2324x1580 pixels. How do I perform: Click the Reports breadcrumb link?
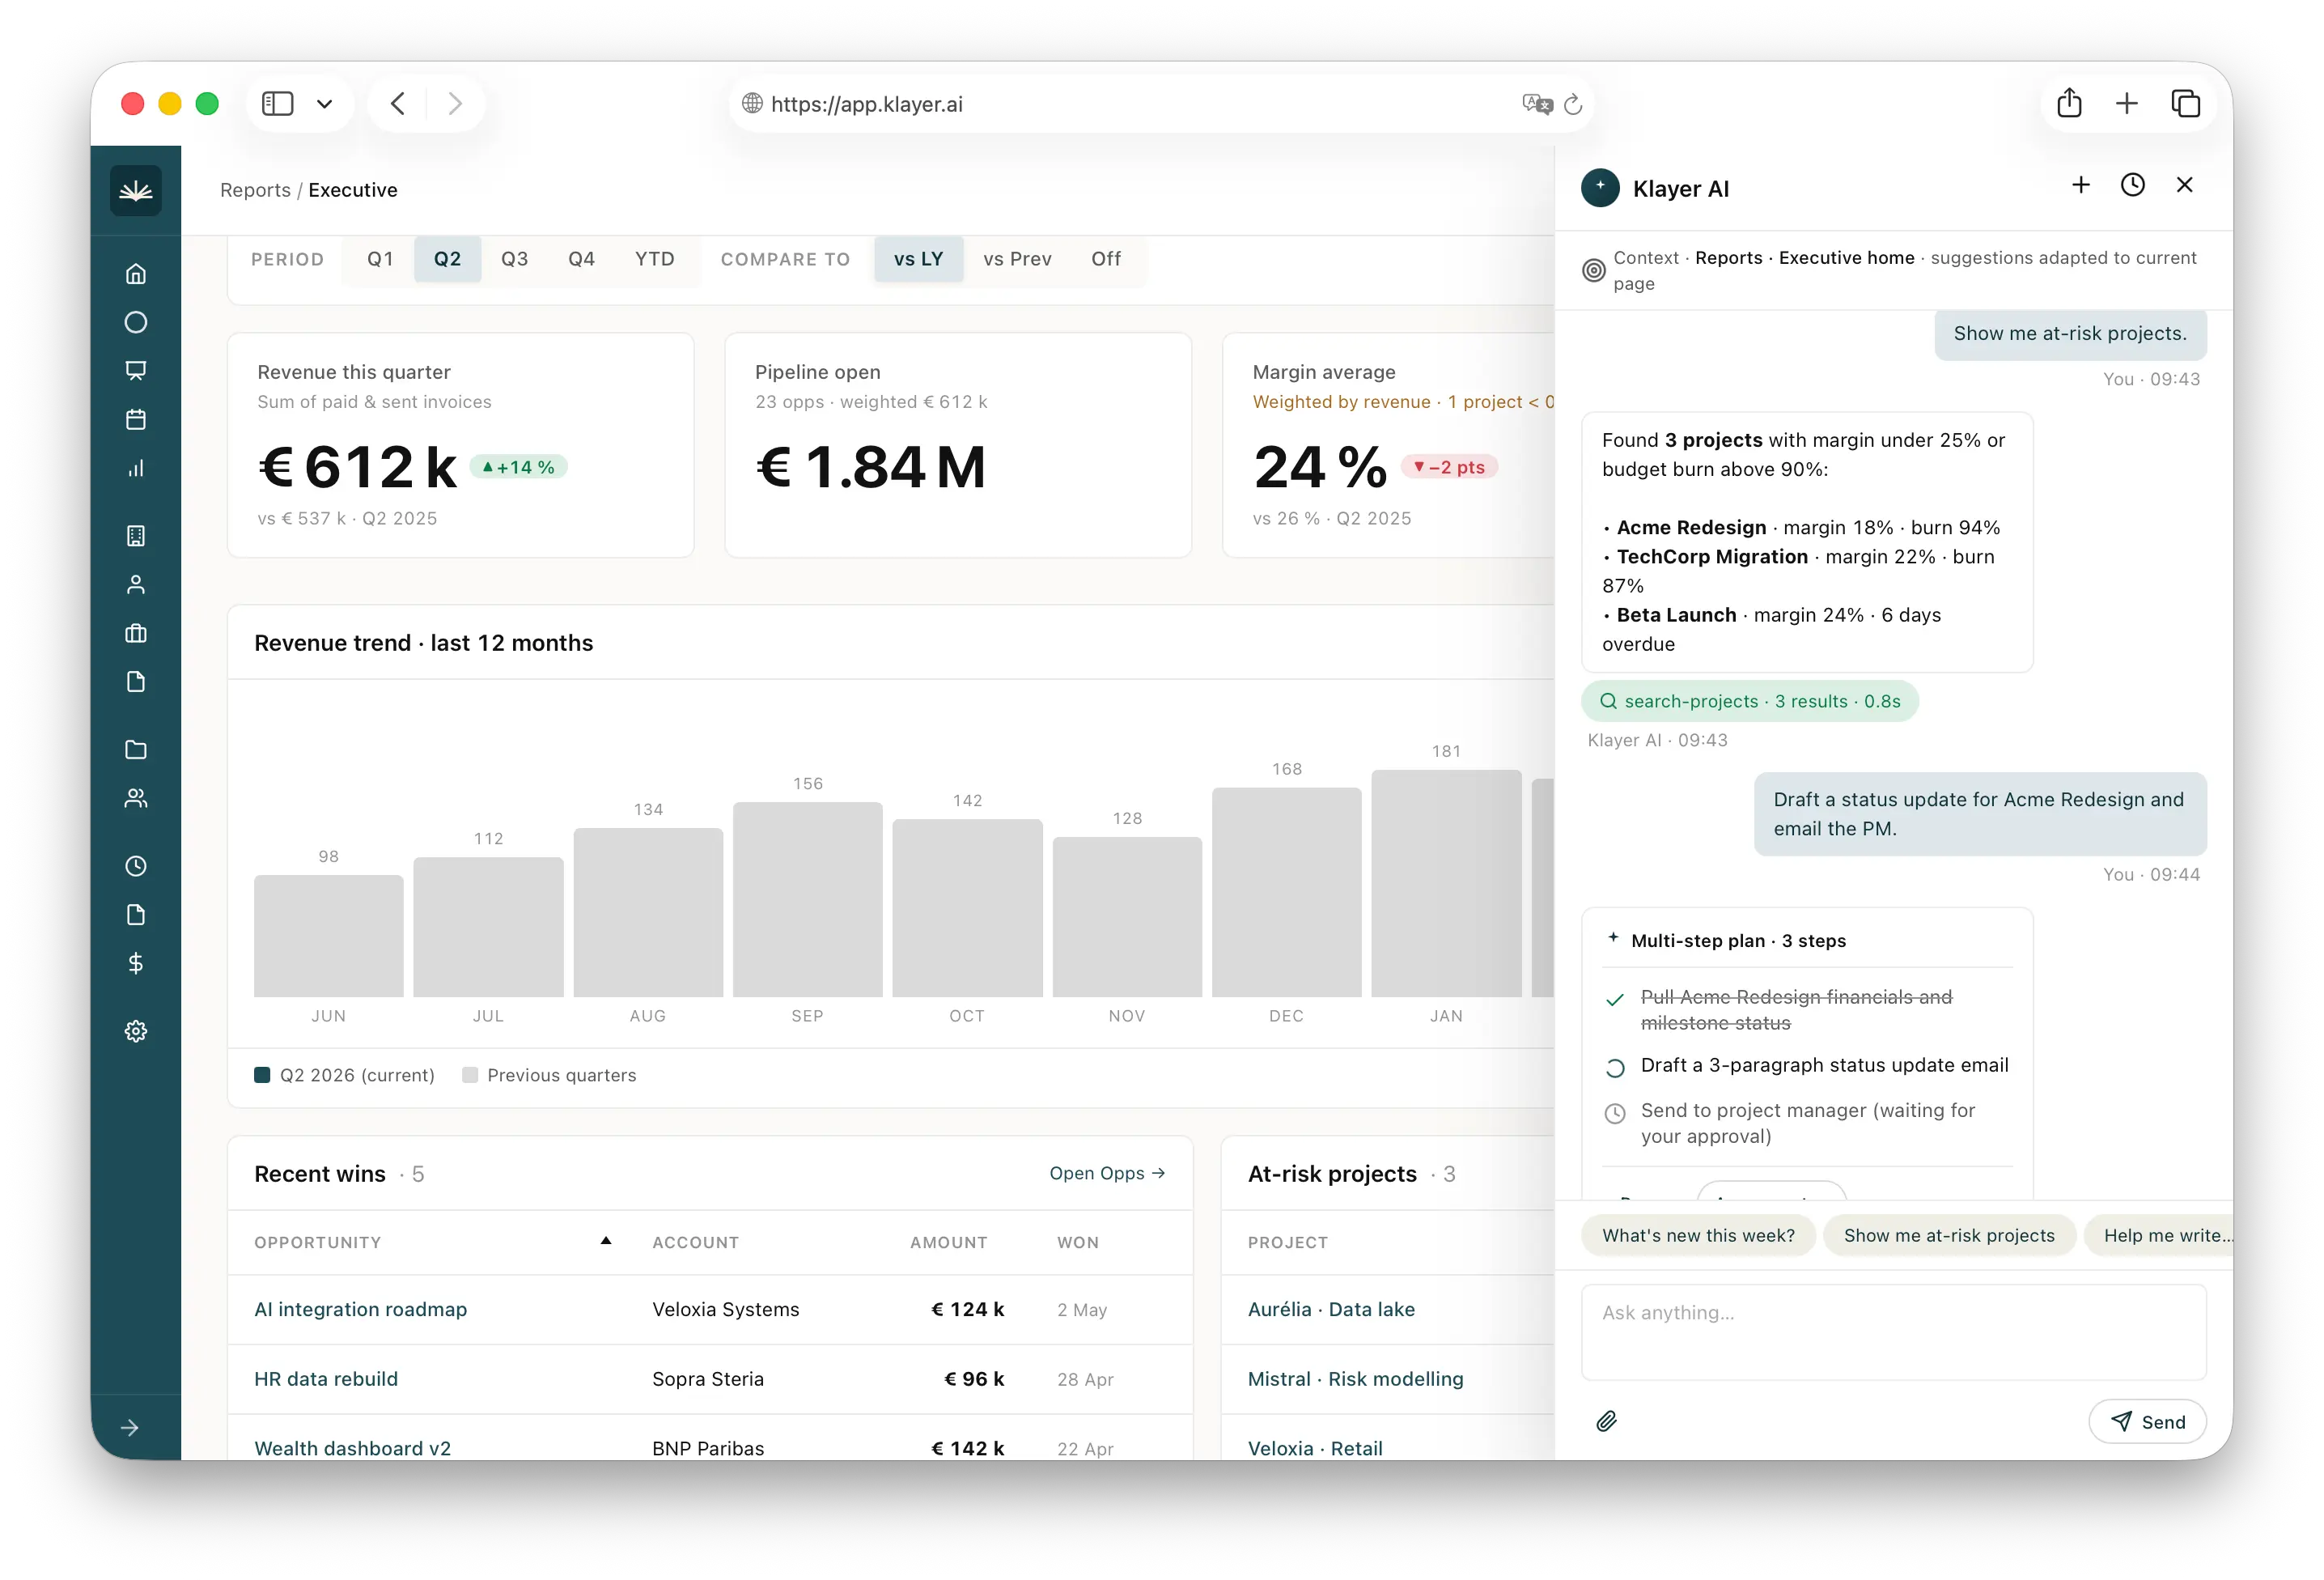coord(255,190)
